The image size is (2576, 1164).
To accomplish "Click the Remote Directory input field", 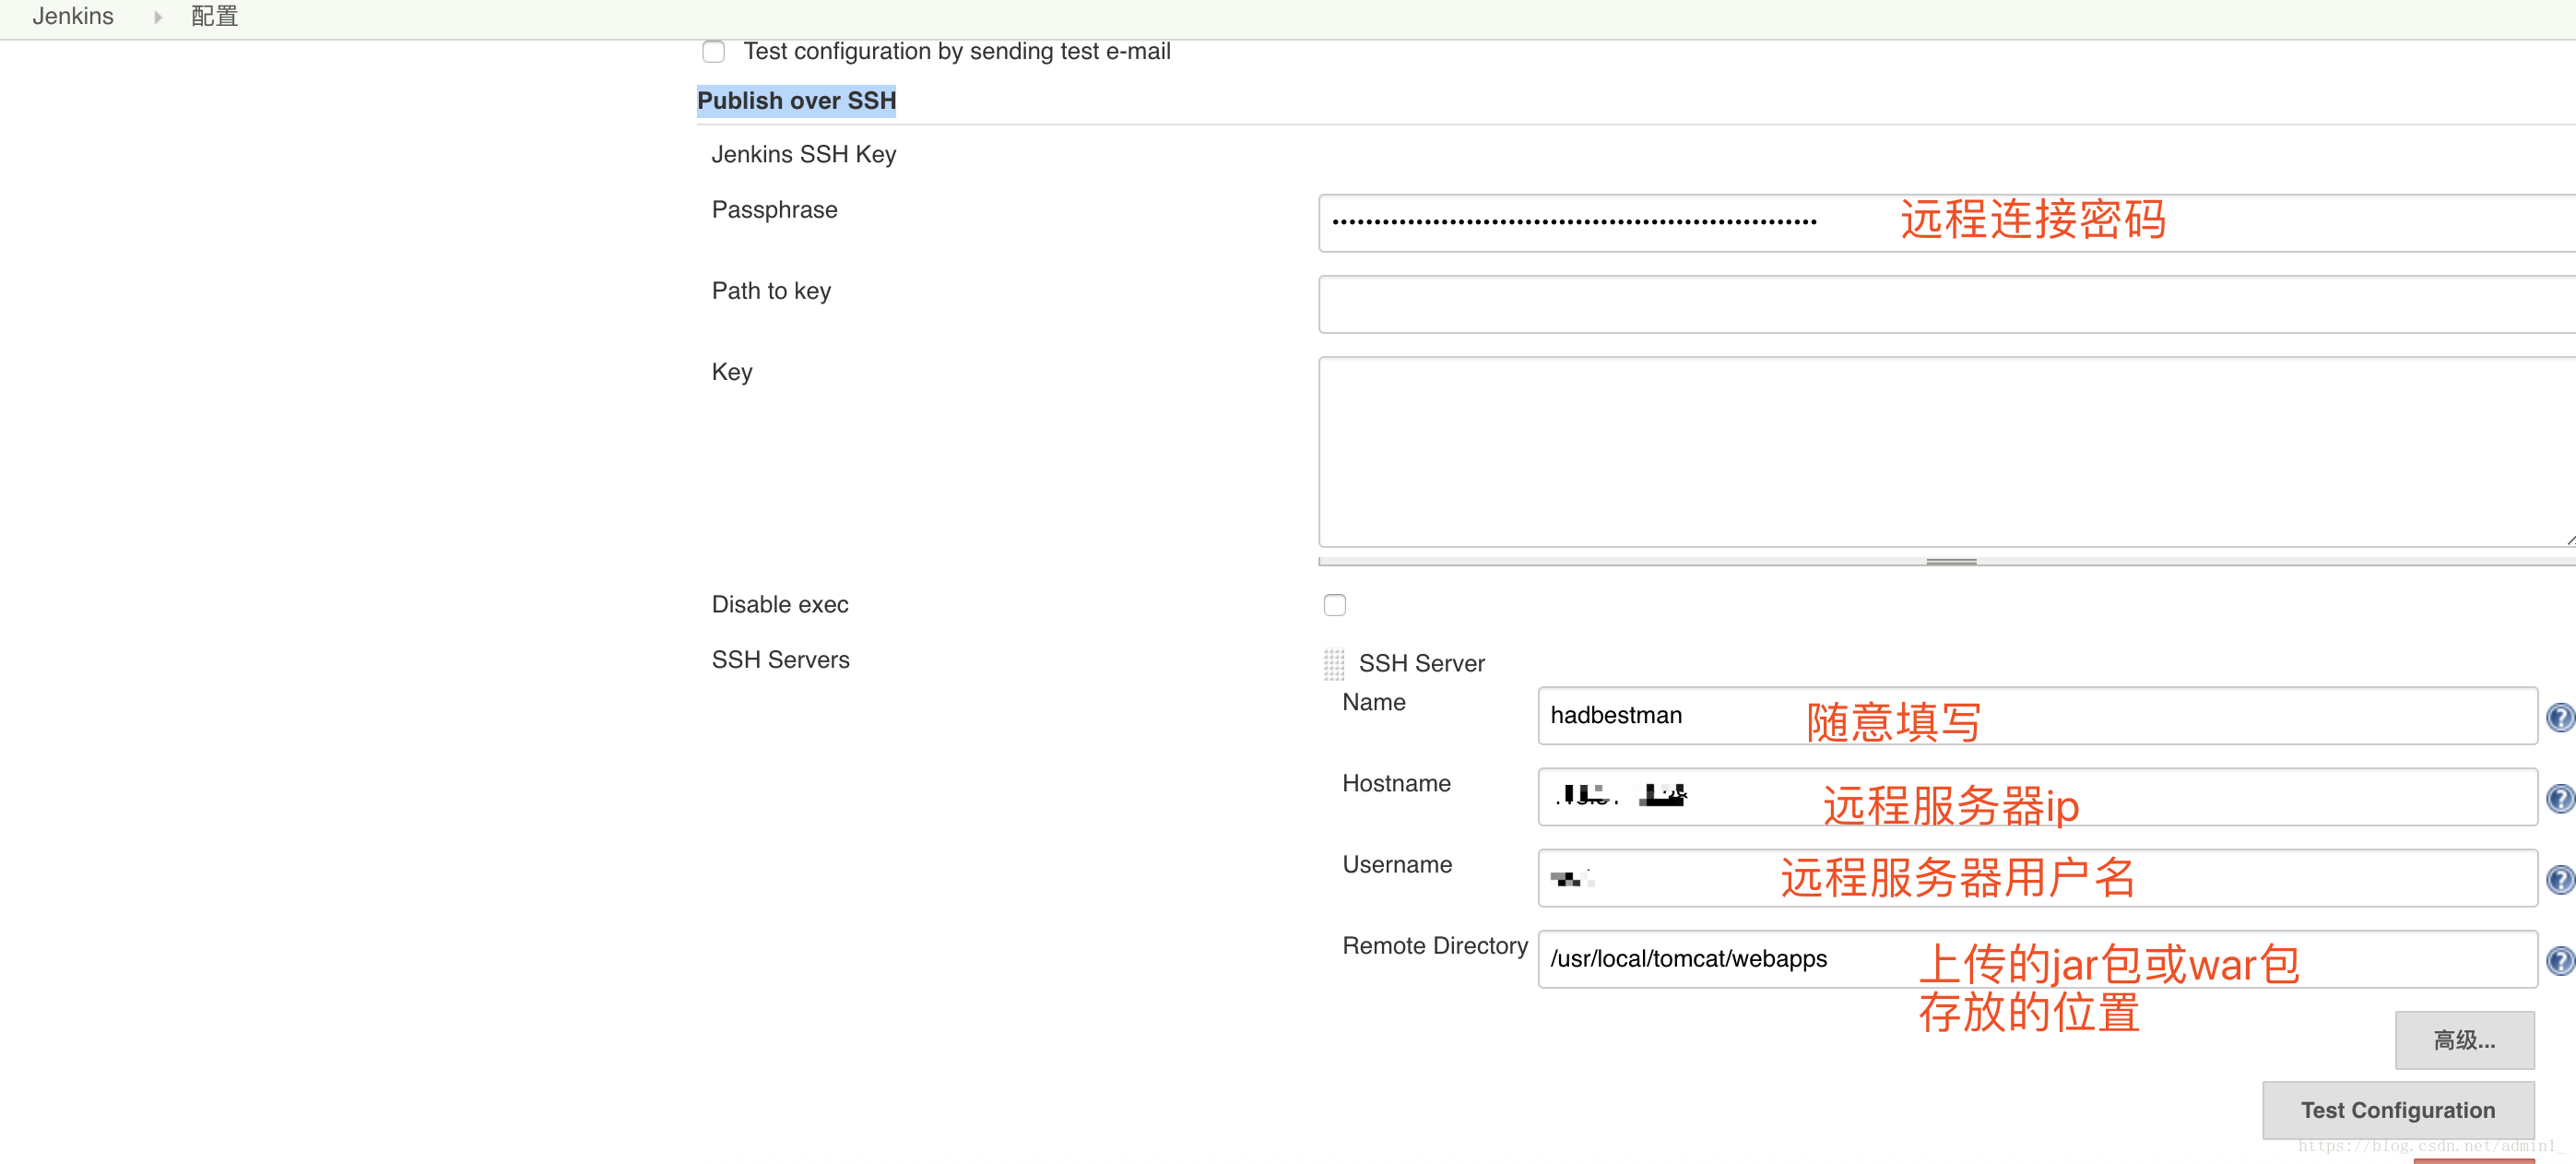I will 2037,958.
